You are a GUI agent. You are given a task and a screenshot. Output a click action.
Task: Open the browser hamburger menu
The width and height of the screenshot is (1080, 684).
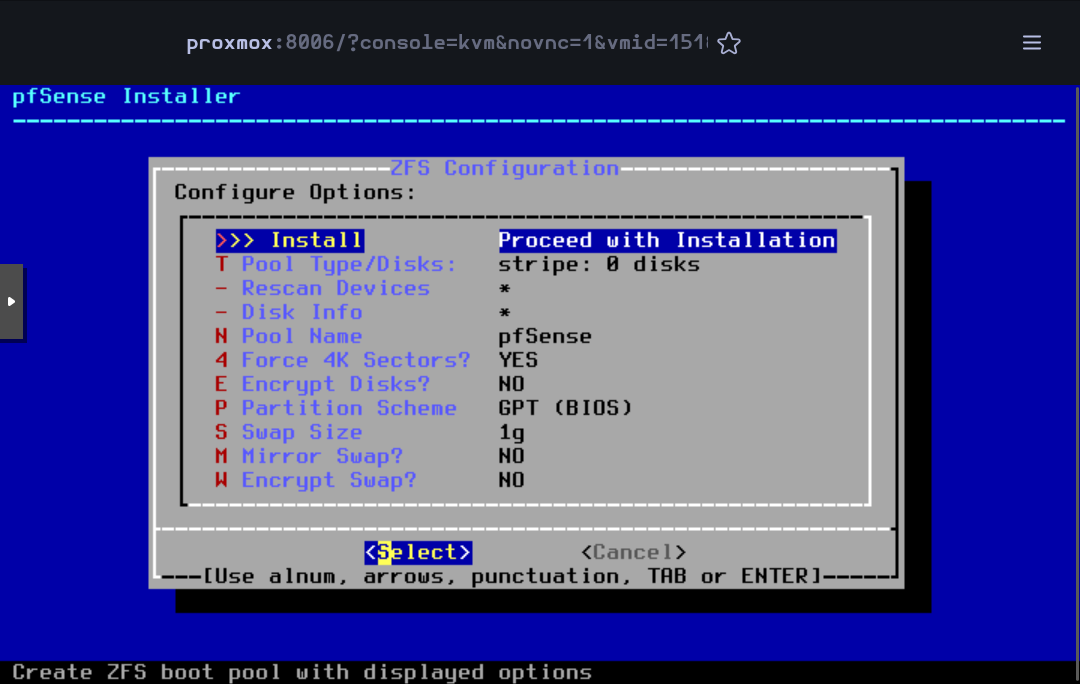click(x=1032, y=43)
